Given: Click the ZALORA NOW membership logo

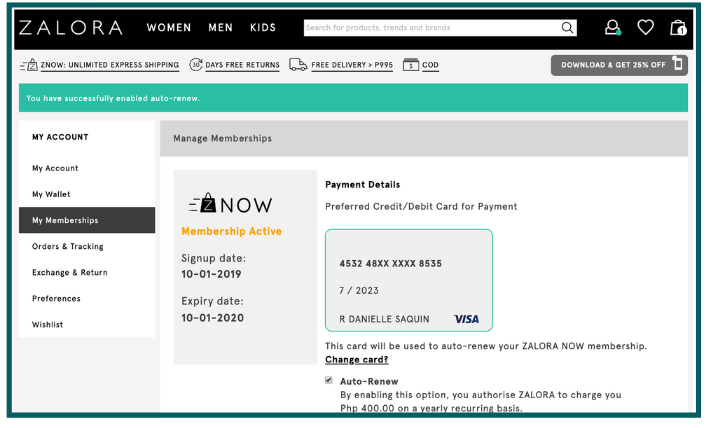Looking at the screenshot, I should click(x=230, y=204).
